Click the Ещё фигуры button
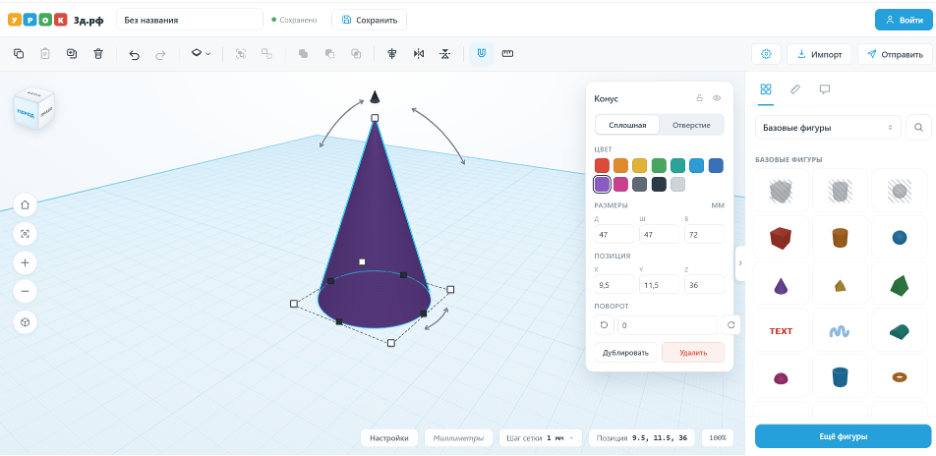The image size is (936, 456). (843, 436)
